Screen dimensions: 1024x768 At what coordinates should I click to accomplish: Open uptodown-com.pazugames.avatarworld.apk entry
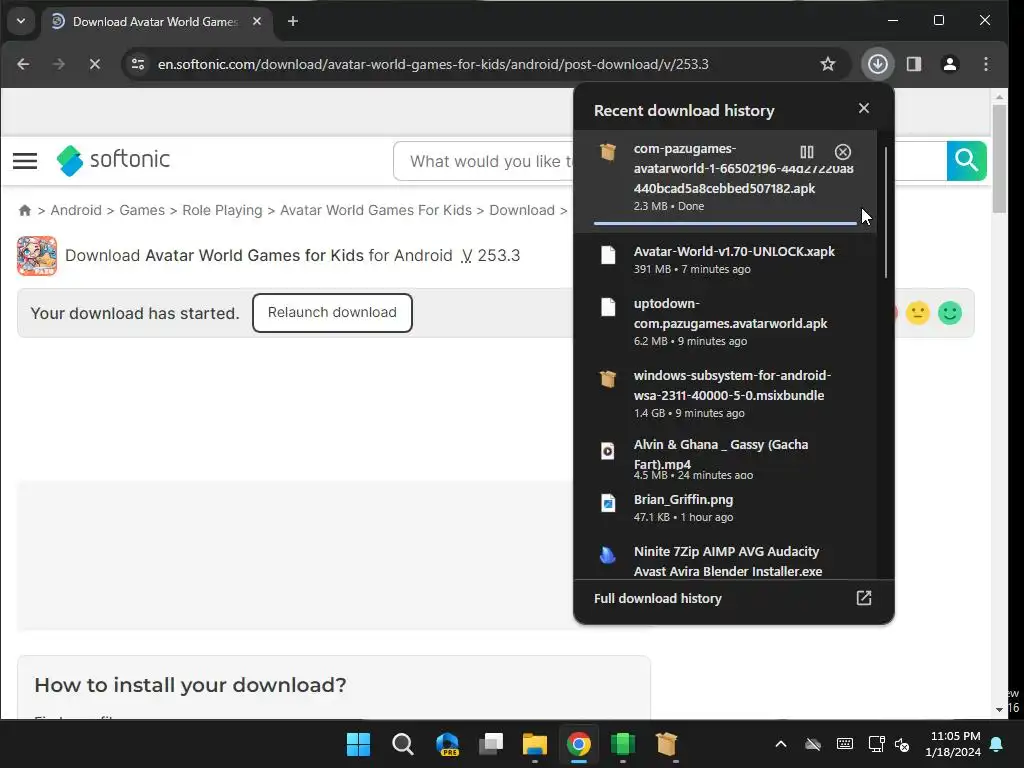tap(725, 321)
